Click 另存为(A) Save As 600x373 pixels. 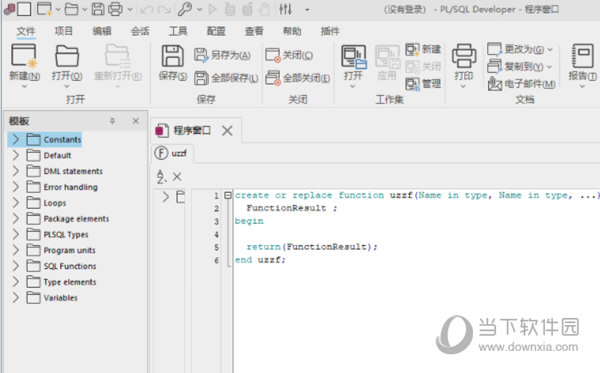click(x=222, y=55)
